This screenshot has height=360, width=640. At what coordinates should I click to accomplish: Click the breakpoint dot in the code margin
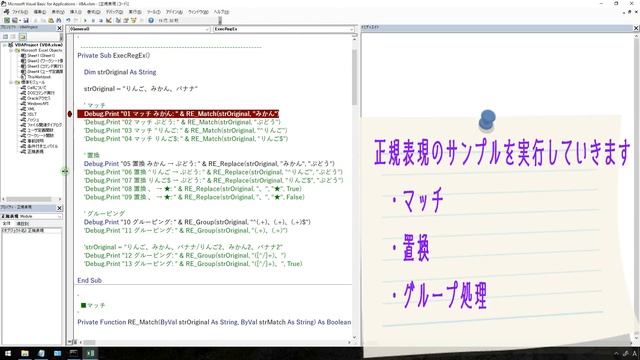[x=70, y=113]
